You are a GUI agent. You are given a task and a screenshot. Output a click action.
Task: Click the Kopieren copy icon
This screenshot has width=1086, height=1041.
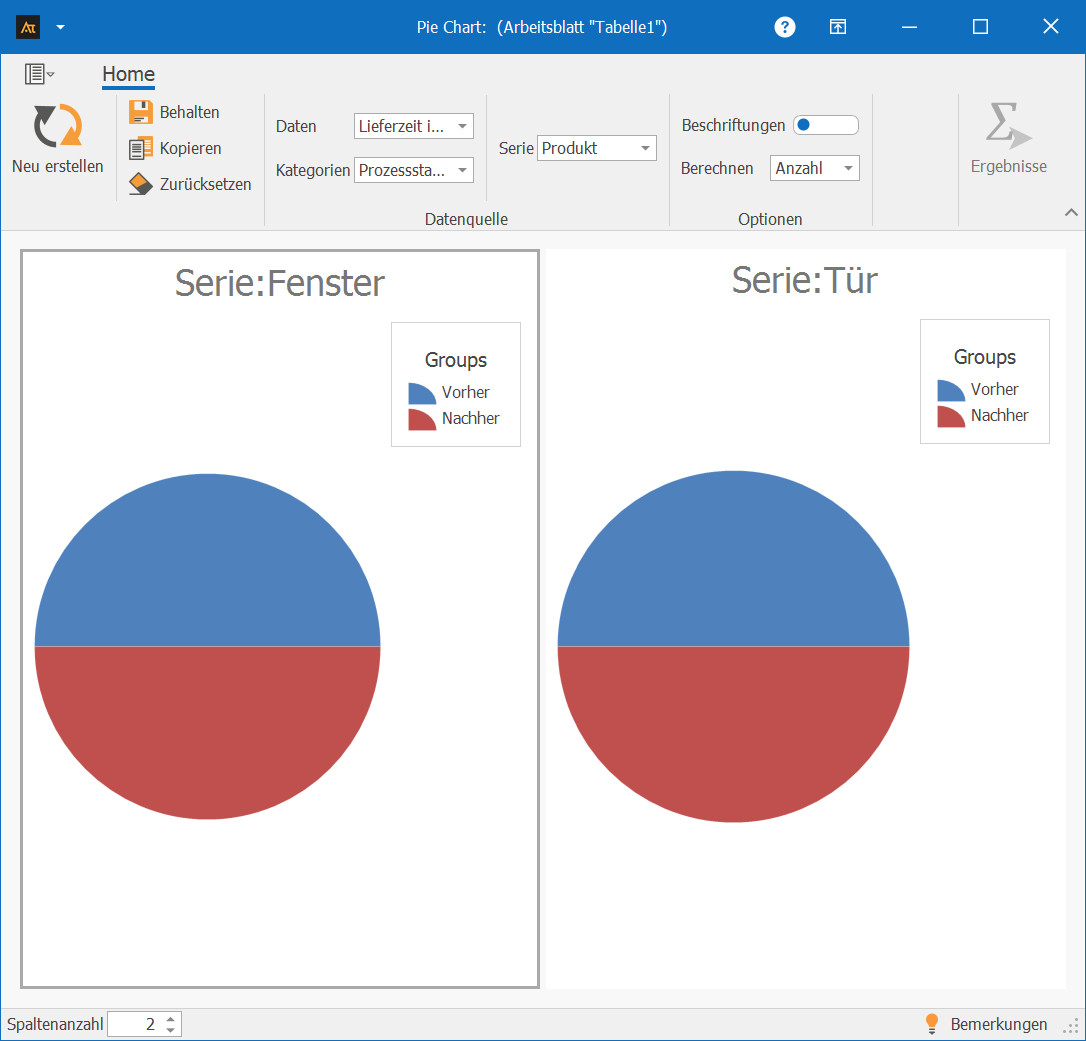click(141, 148)
